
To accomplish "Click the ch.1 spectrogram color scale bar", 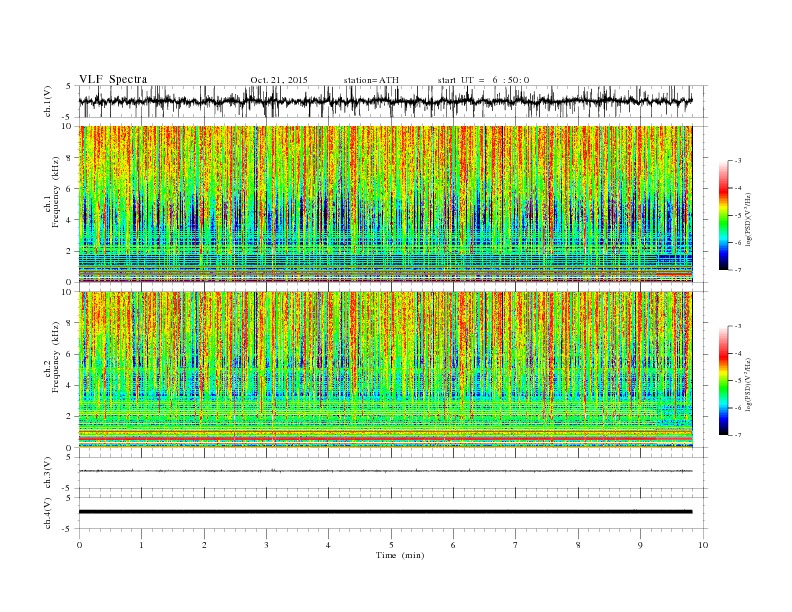I will tap(723, 215).
